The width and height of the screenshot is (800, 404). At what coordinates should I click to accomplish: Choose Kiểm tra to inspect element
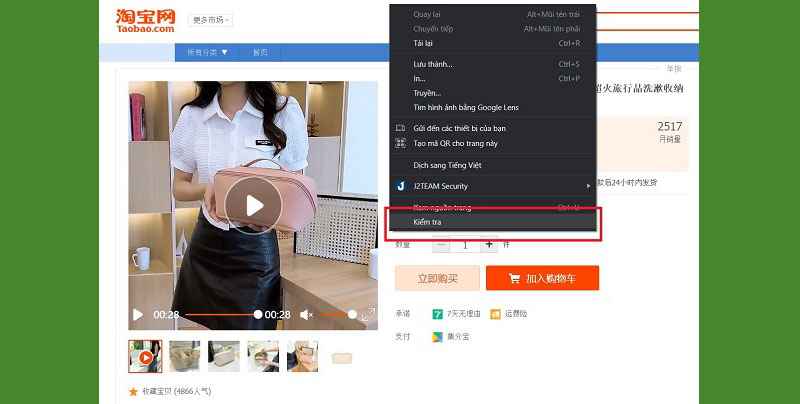pos(493,222)
